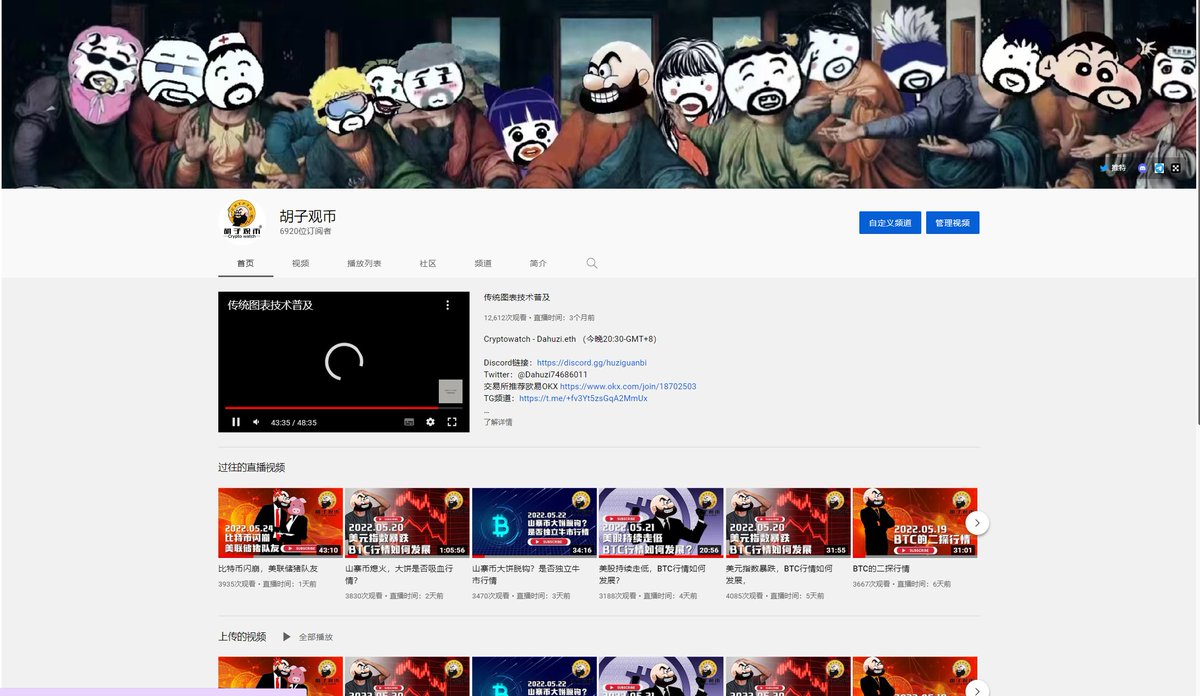Click title 比特币闪崩，美联储猪队友
The width and height of the screenshot is (1200, 696).
pos(268,568)
